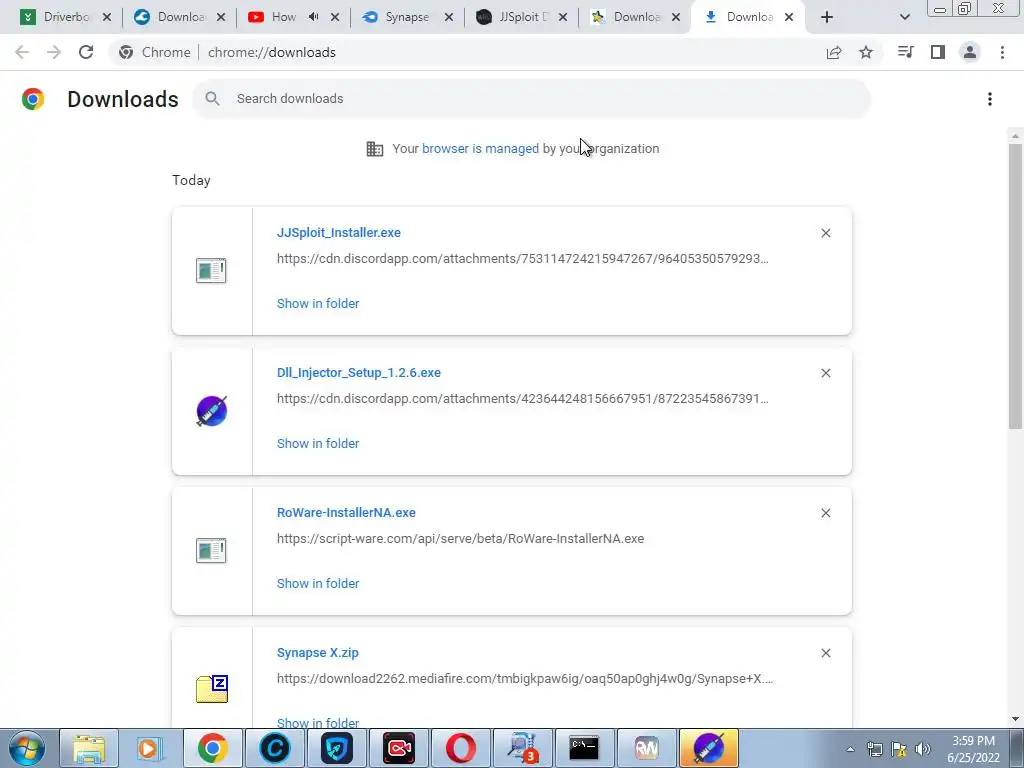Click the Synapse X.zip archive icon
1024x768 pixels.
pos(212,689)
